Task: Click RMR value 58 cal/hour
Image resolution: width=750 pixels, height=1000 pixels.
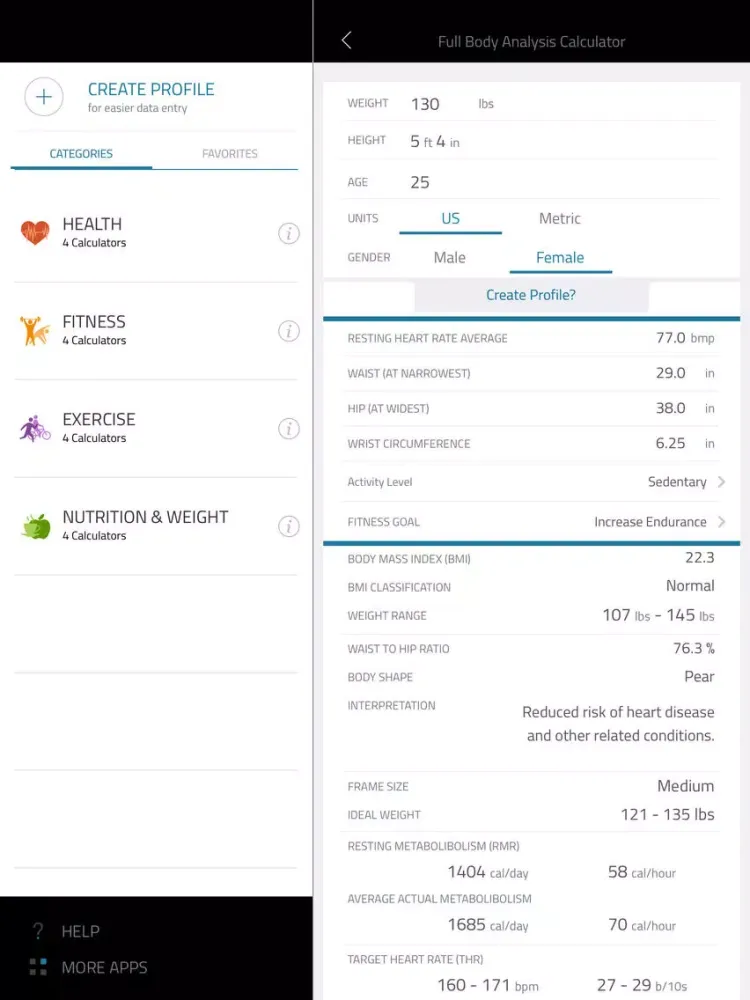Action: tap(642, 872)
